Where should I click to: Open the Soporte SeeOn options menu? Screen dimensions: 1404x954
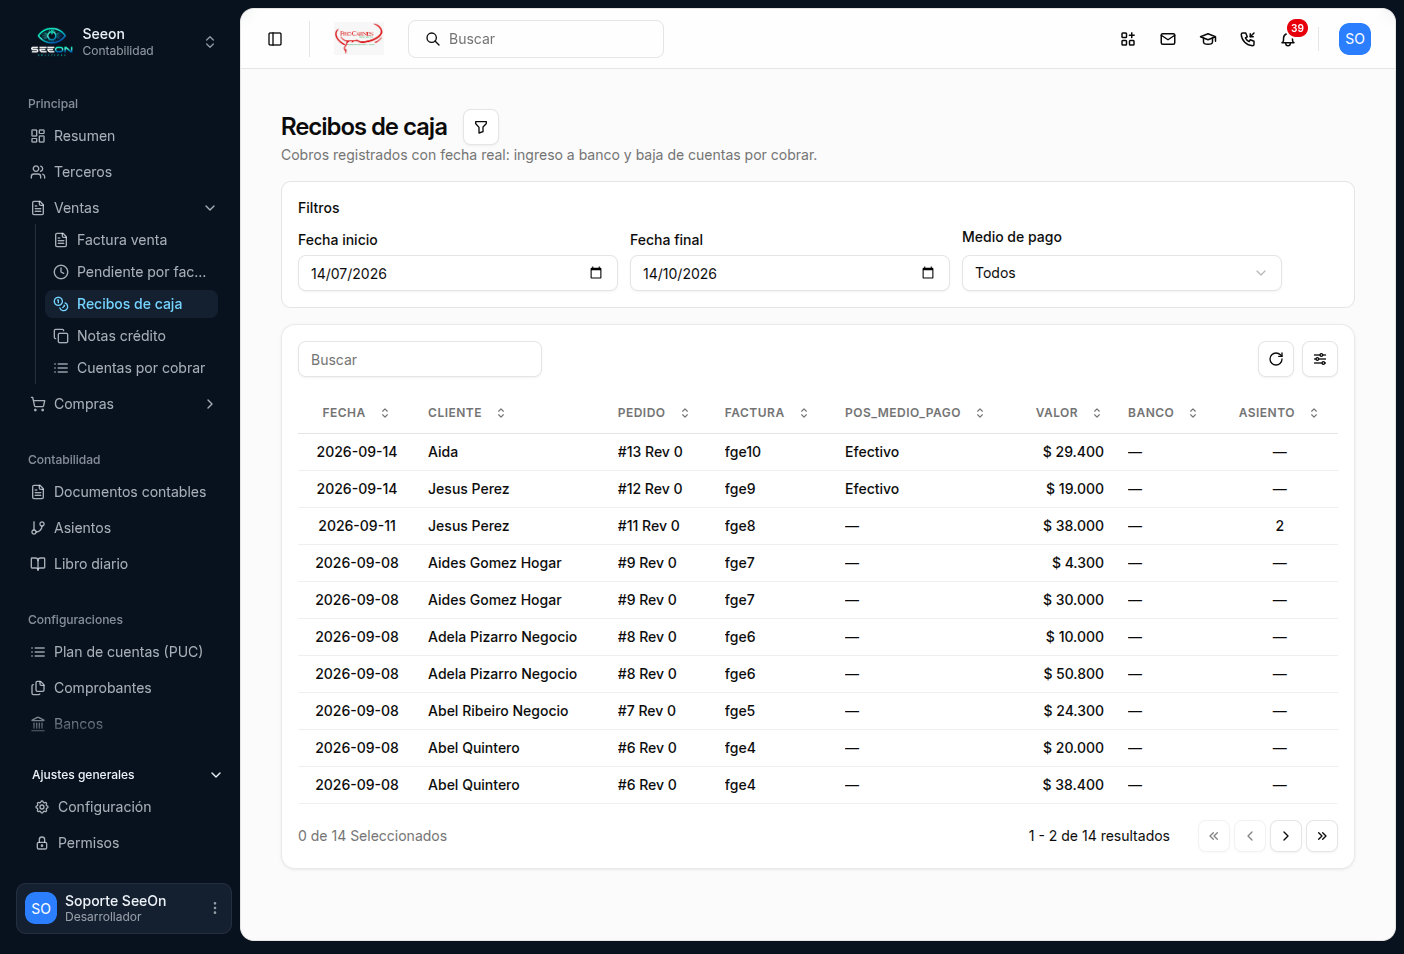click(x=214, y=908)
